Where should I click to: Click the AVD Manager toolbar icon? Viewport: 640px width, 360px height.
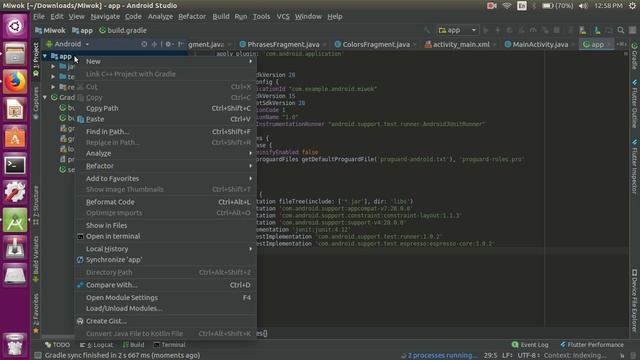(x=583, y=30)
